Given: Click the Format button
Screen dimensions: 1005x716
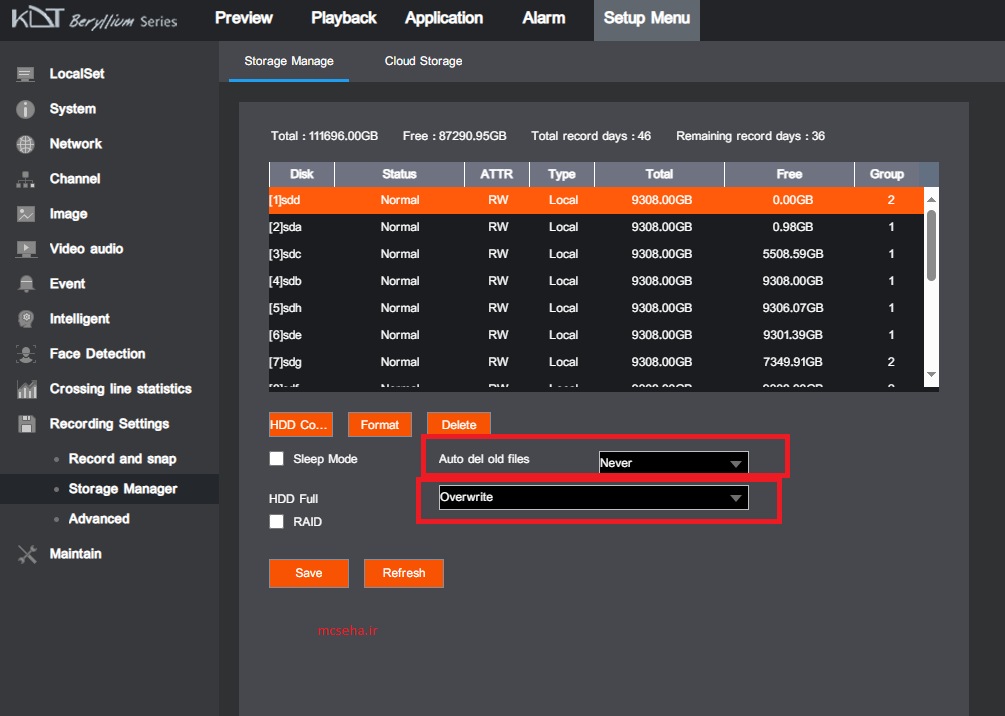Looking at the screenshot, I should point(379,424).
